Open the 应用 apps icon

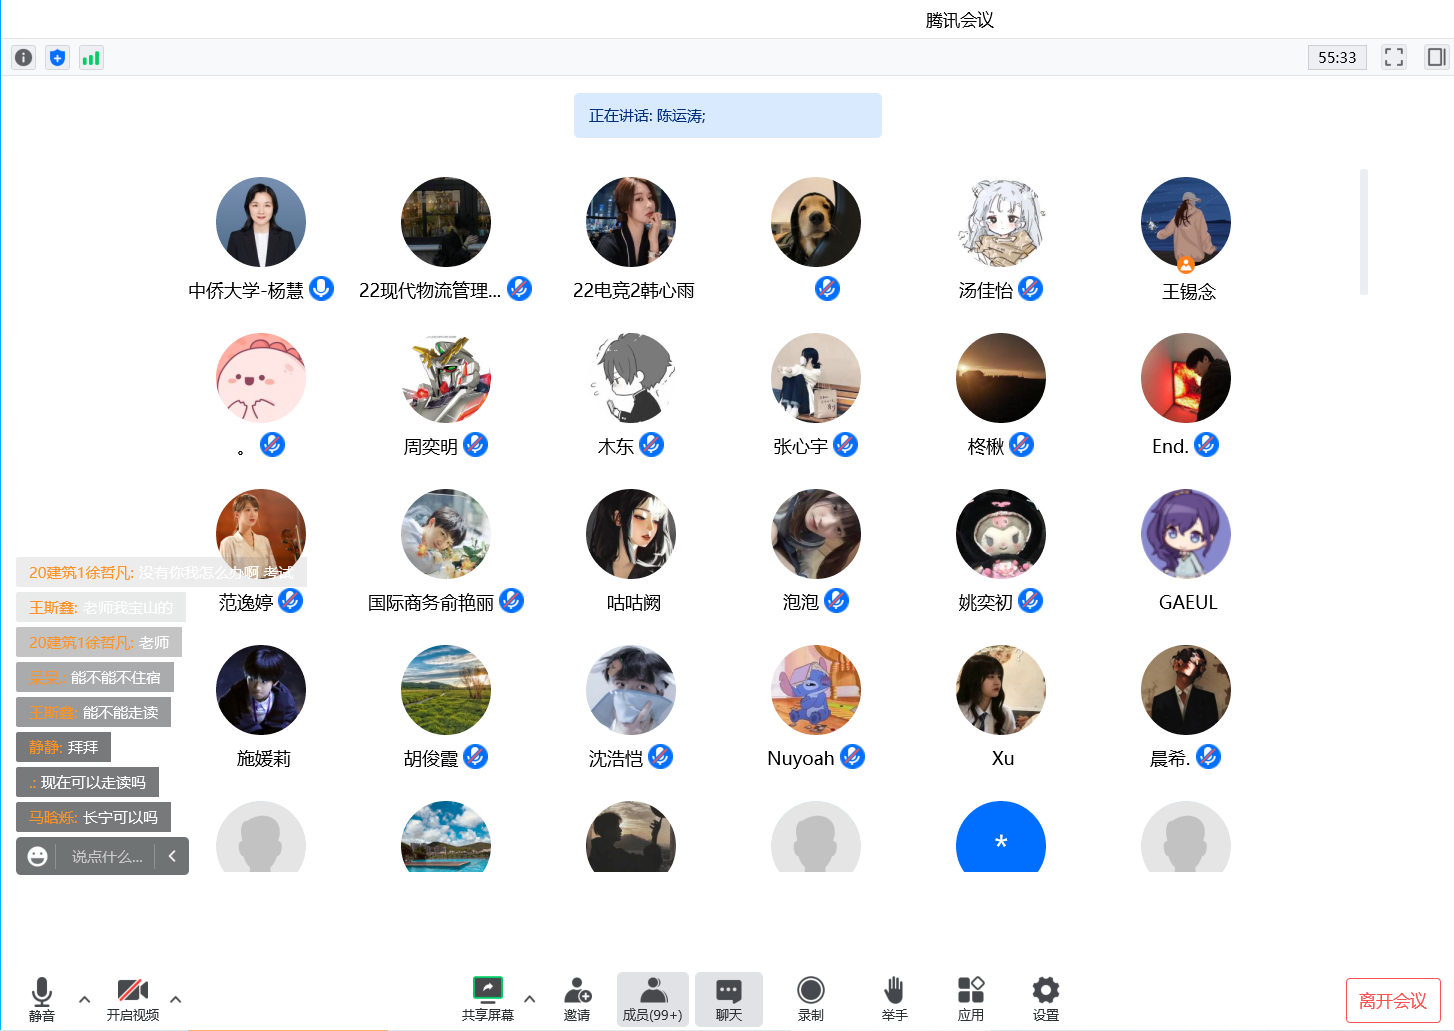click(970, 998)
